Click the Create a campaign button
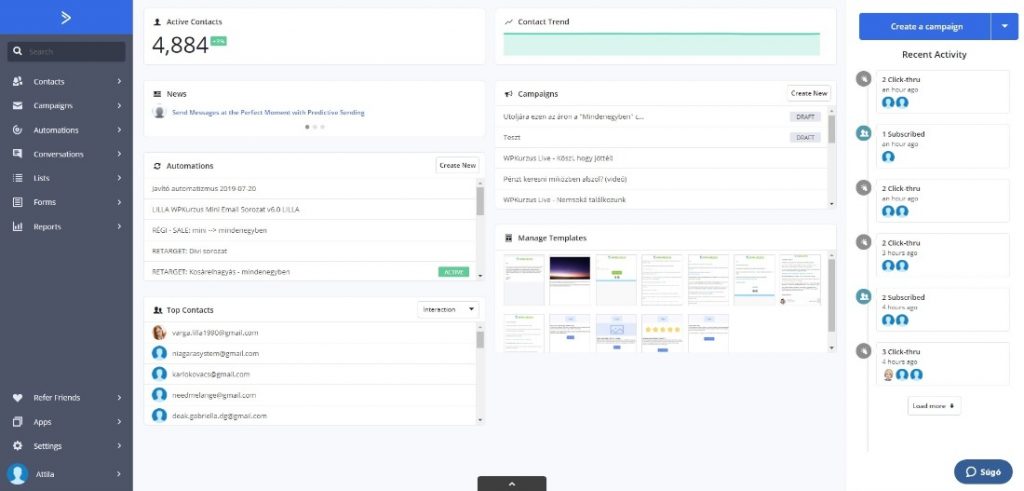The image size is (1024, 491). tap(925, 26)
